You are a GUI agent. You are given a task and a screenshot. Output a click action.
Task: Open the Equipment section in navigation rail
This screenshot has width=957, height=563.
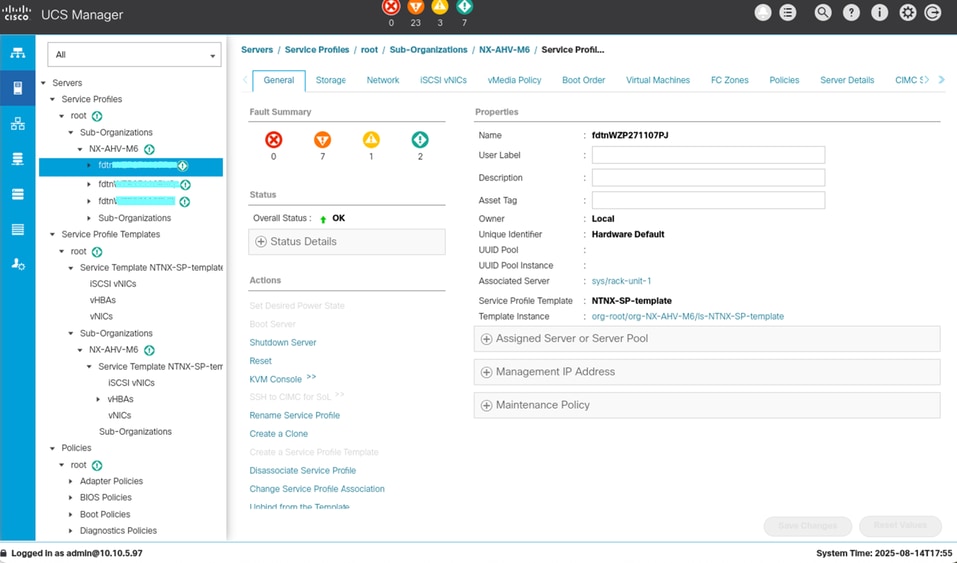tap(18, 53)
